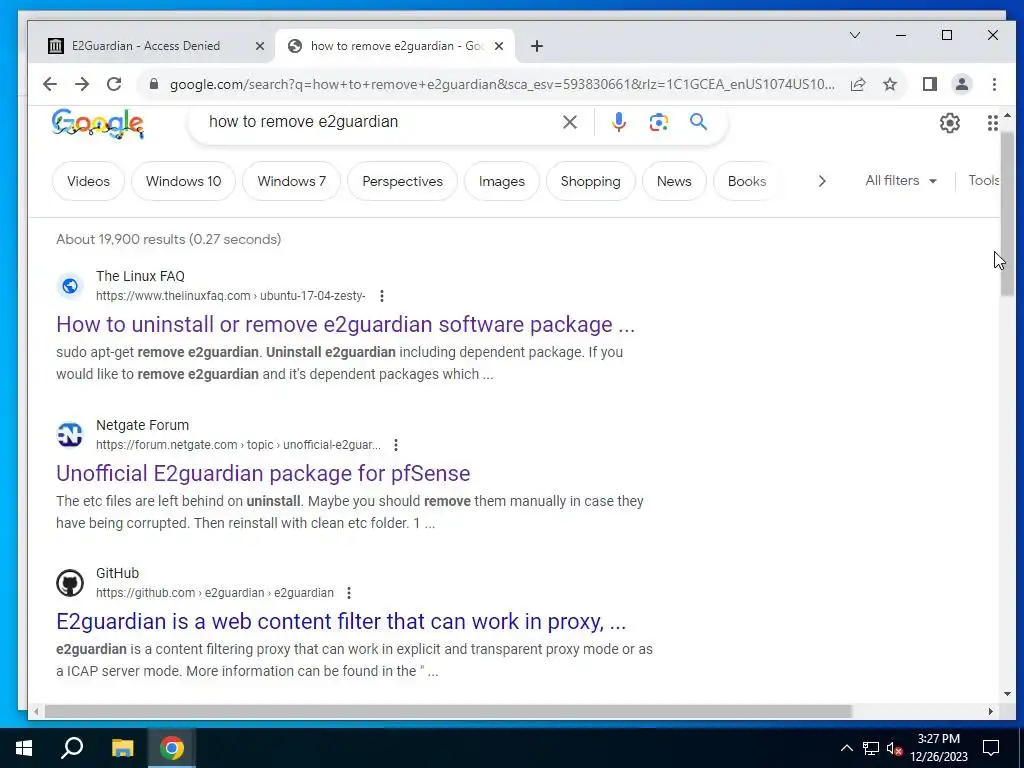
Task: Open How to uninstall or remove e2guardian link
Action: tap(345, 324)
